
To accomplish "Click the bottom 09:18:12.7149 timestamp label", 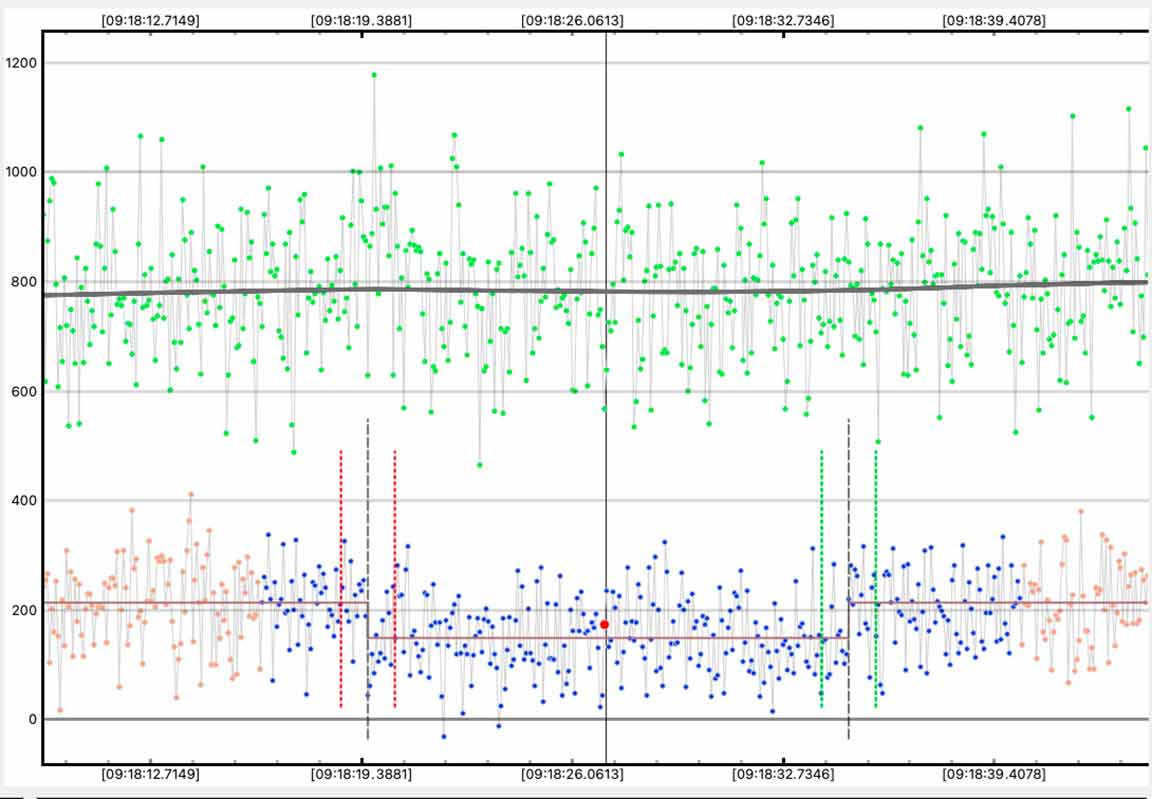I will [150, 774].
